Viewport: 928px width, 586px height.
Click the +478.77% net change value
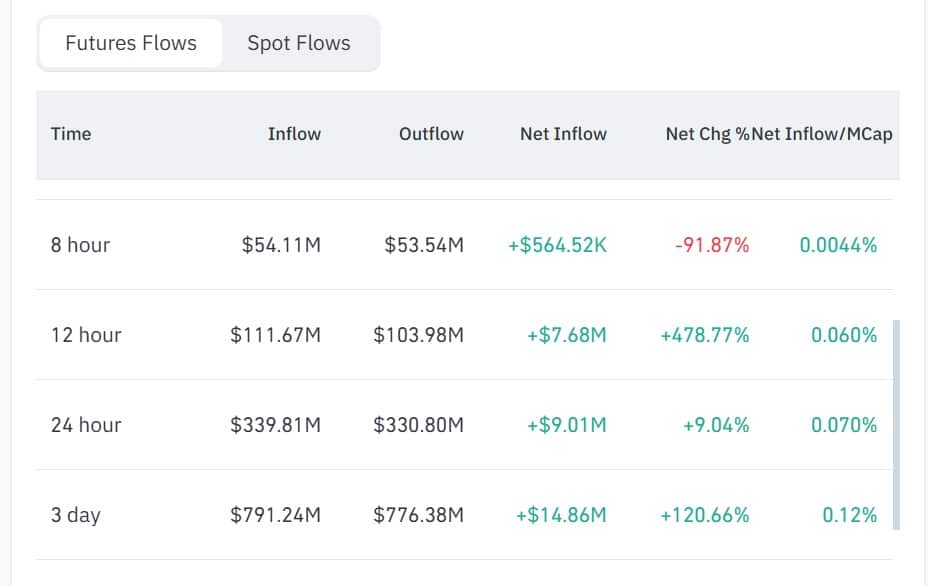click(x=705, y=335)
